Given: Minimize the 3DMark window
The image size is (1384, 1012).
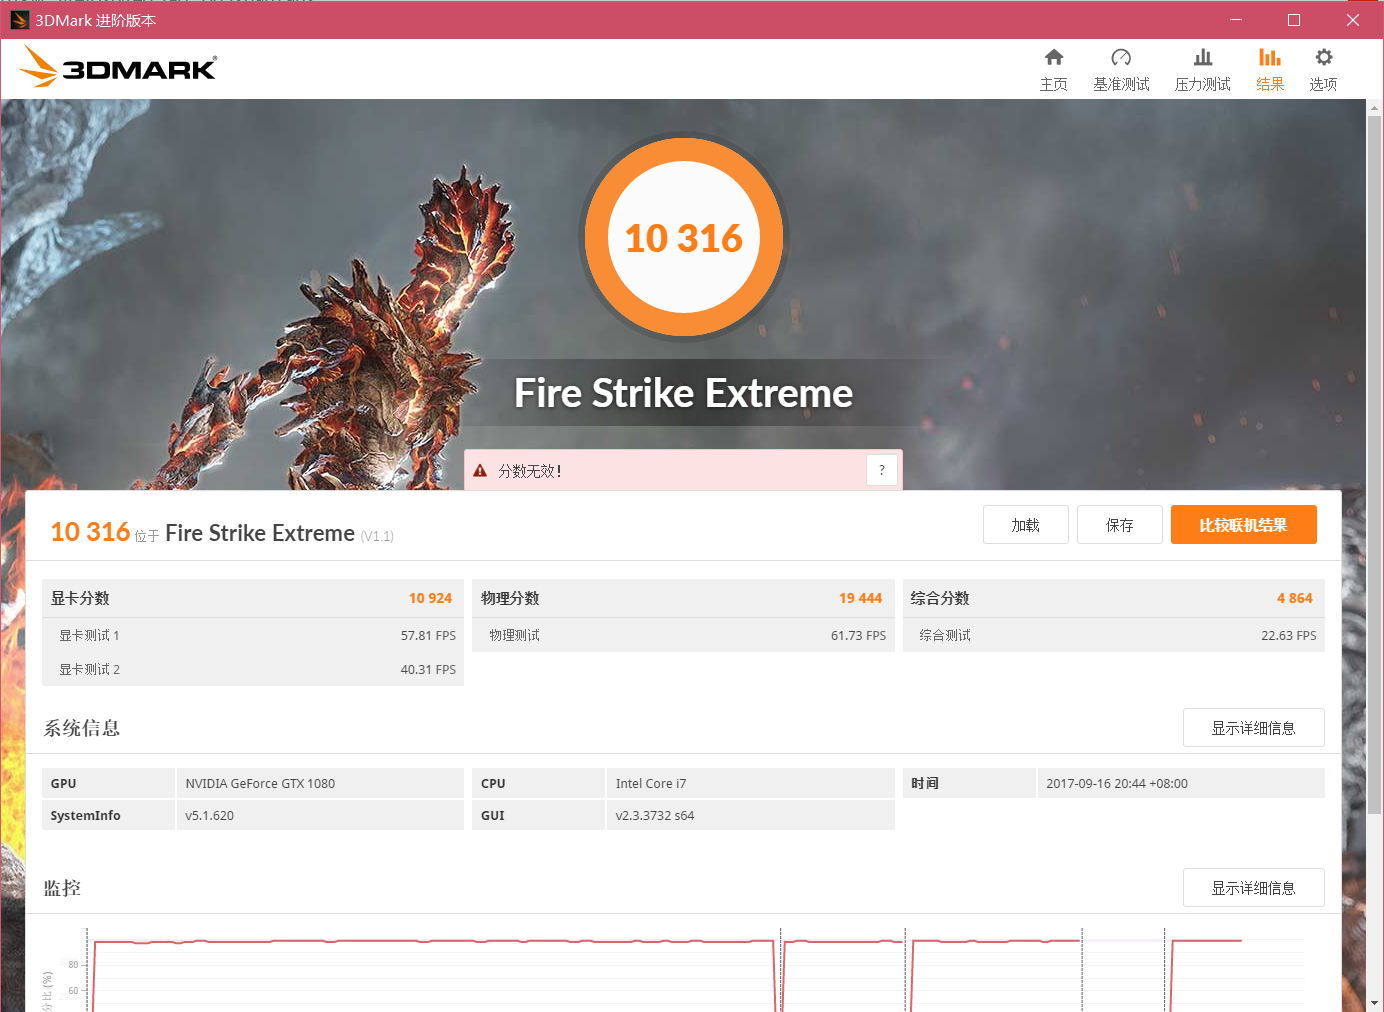Looking at the screenshot, I should tap(1236, 20).
